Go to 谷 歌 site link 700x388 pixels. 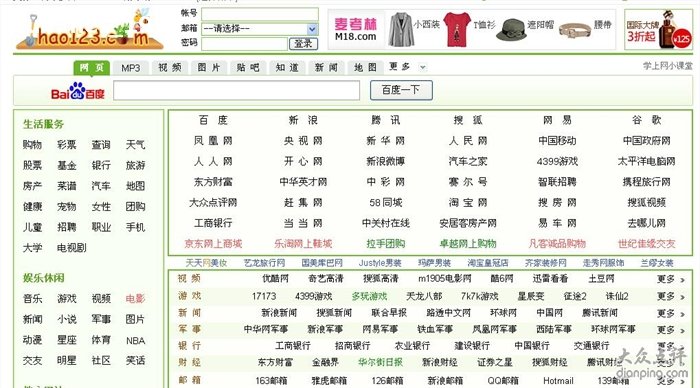[646, 120]
